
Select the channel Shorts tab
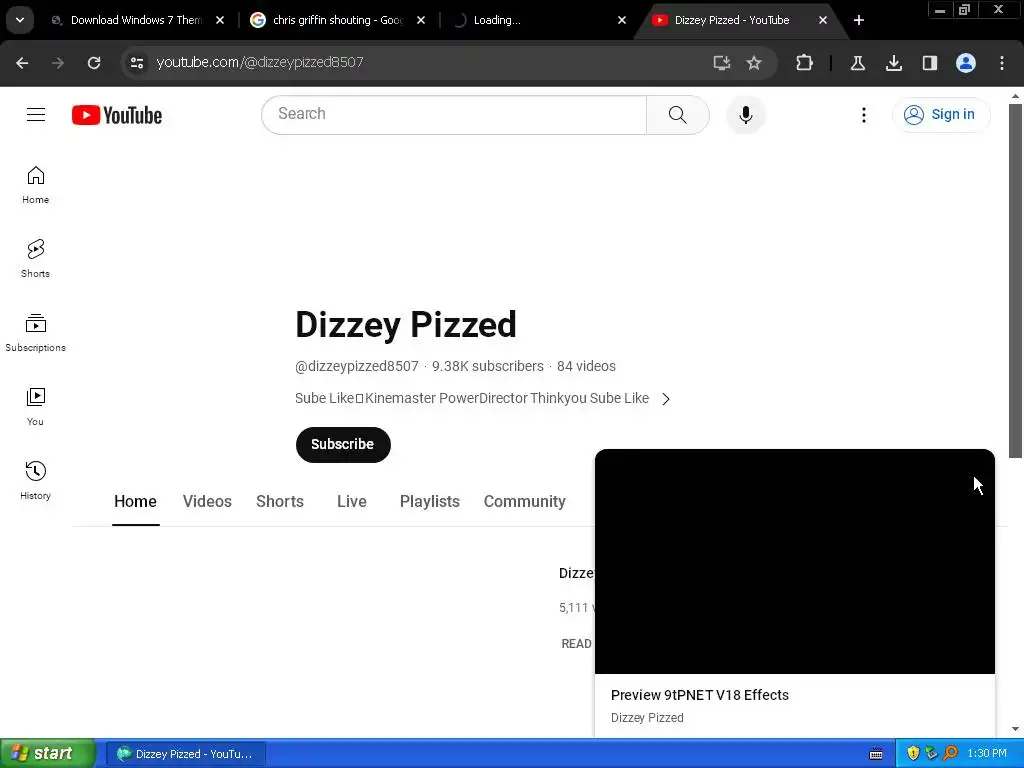[x=280, y=502]
